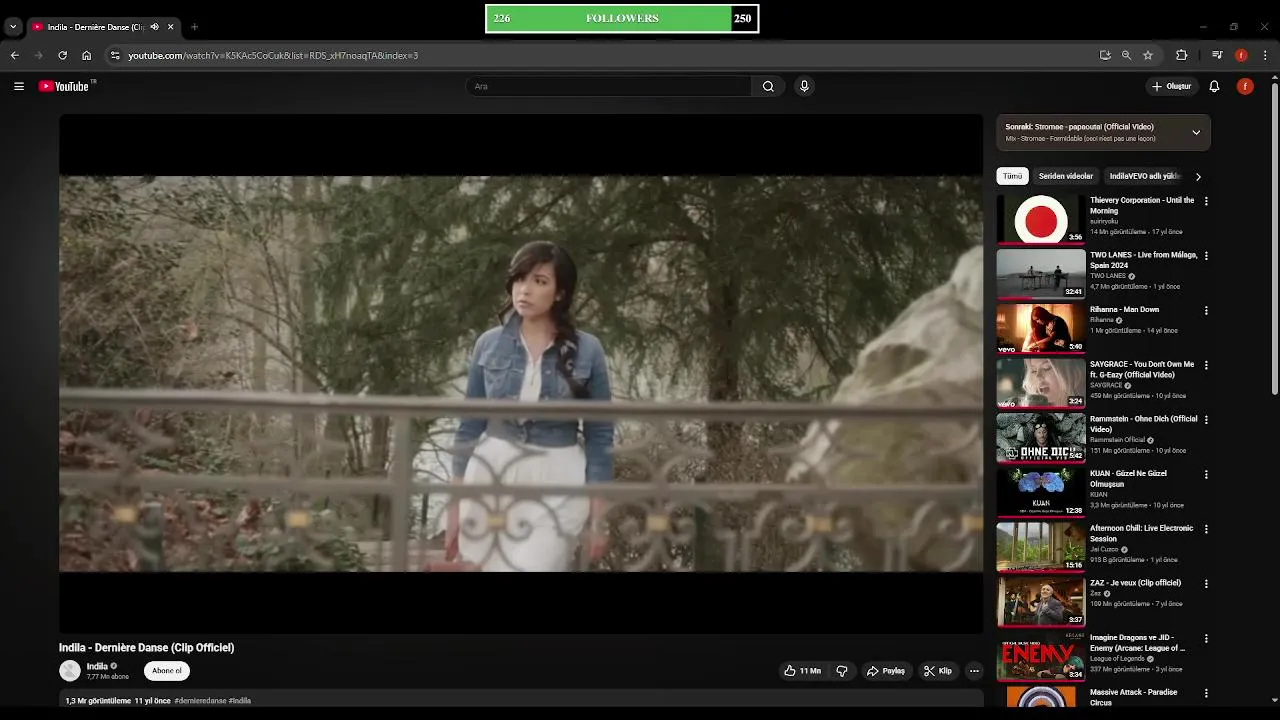The width and height of the screenshot is (1280, 720).
Task: Like the Indila video
Action: (803, 671)
